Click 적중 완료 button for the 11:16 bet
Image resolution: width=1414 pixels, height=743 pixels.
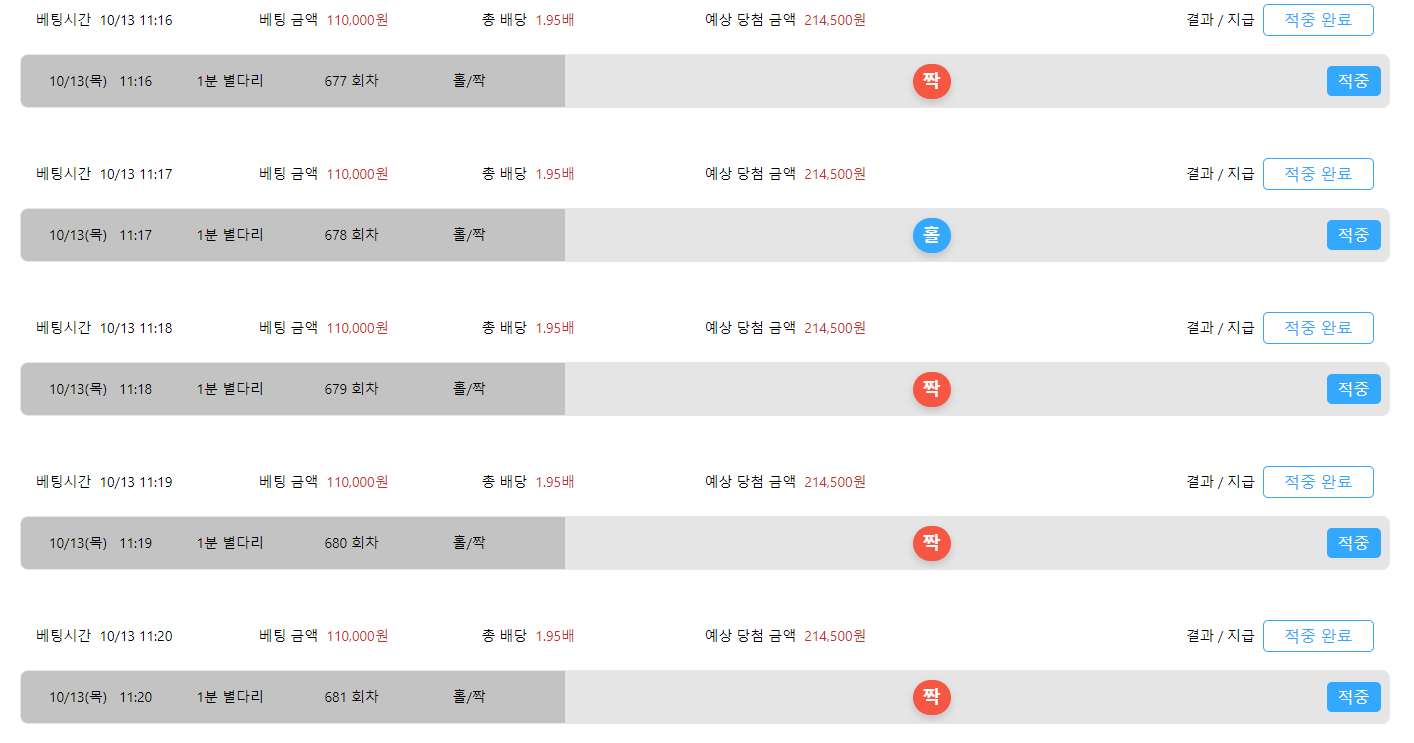tap(1317, 20)
